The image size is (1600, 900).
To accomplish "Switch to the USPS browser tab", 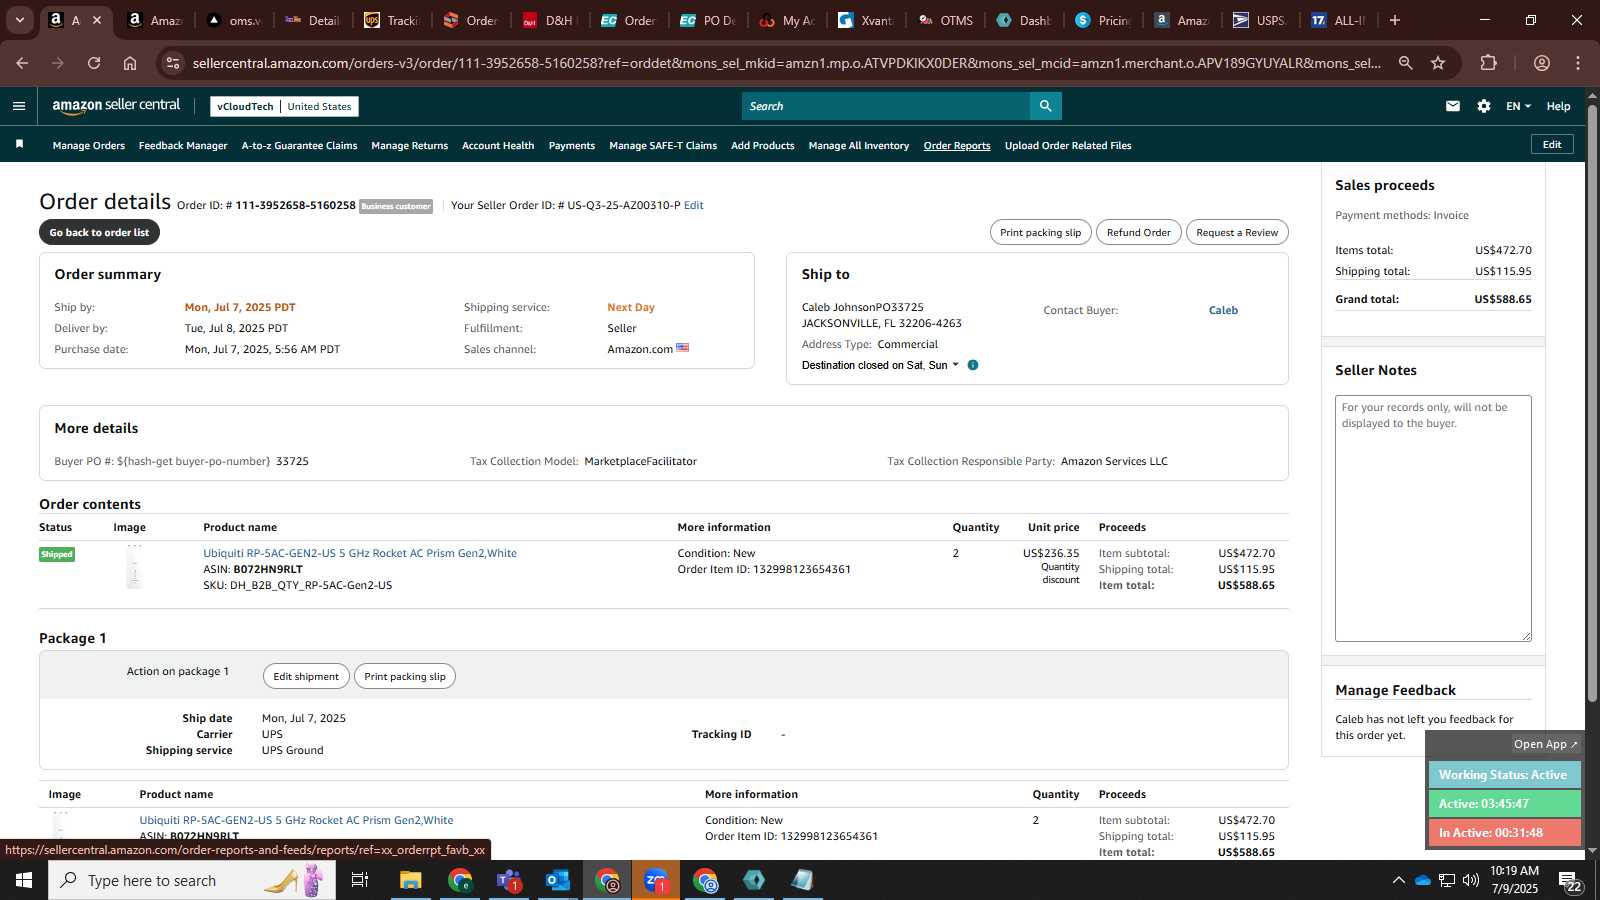I will pos(1259,20).
